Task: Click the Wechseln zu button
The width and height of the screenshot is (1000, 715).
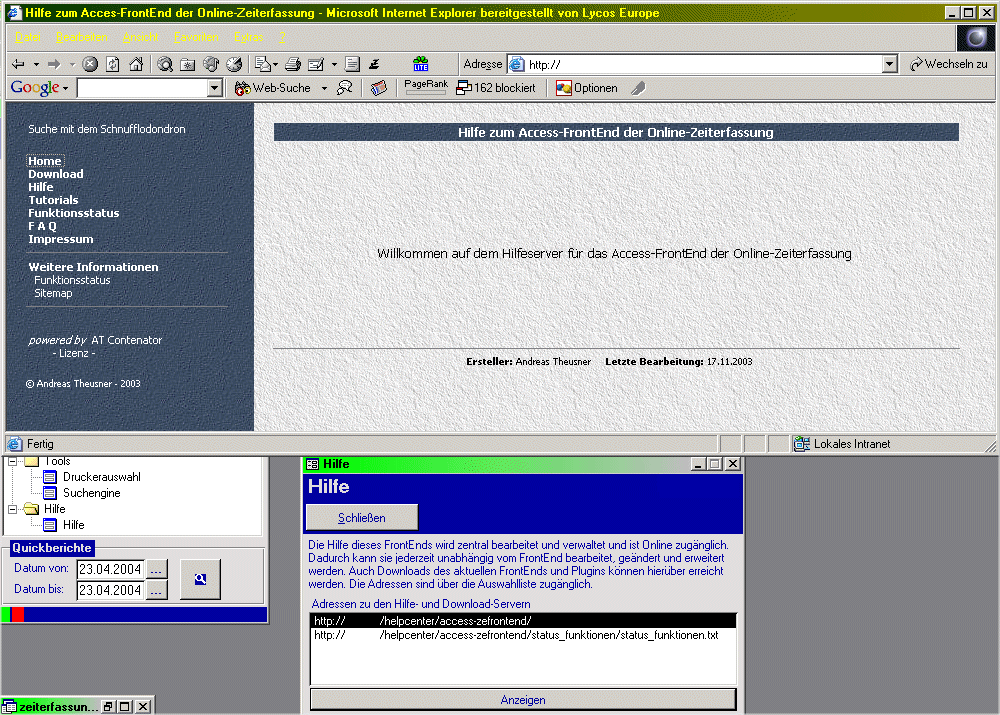Action: (949, 64)
